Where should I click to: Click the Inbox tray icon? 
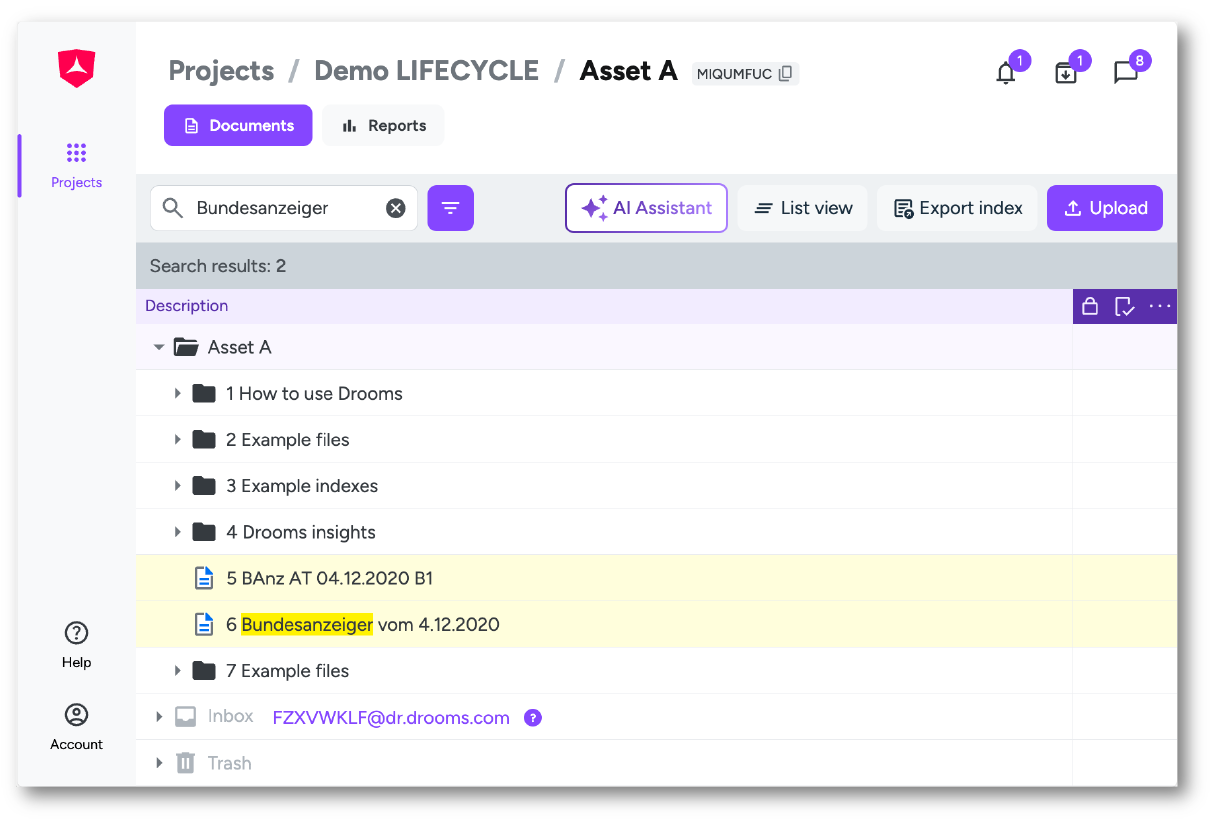[x=185, y=717]
